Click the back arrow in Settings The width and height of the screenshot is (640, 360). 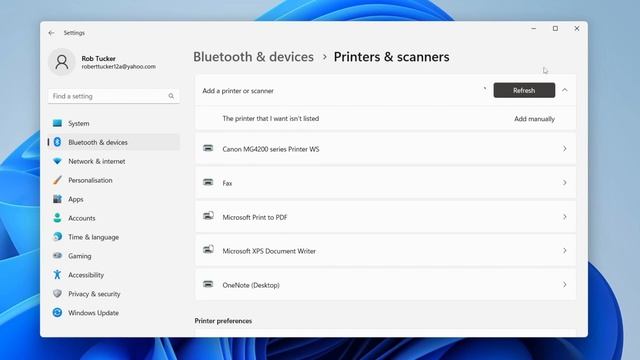[x=51, y=33]
